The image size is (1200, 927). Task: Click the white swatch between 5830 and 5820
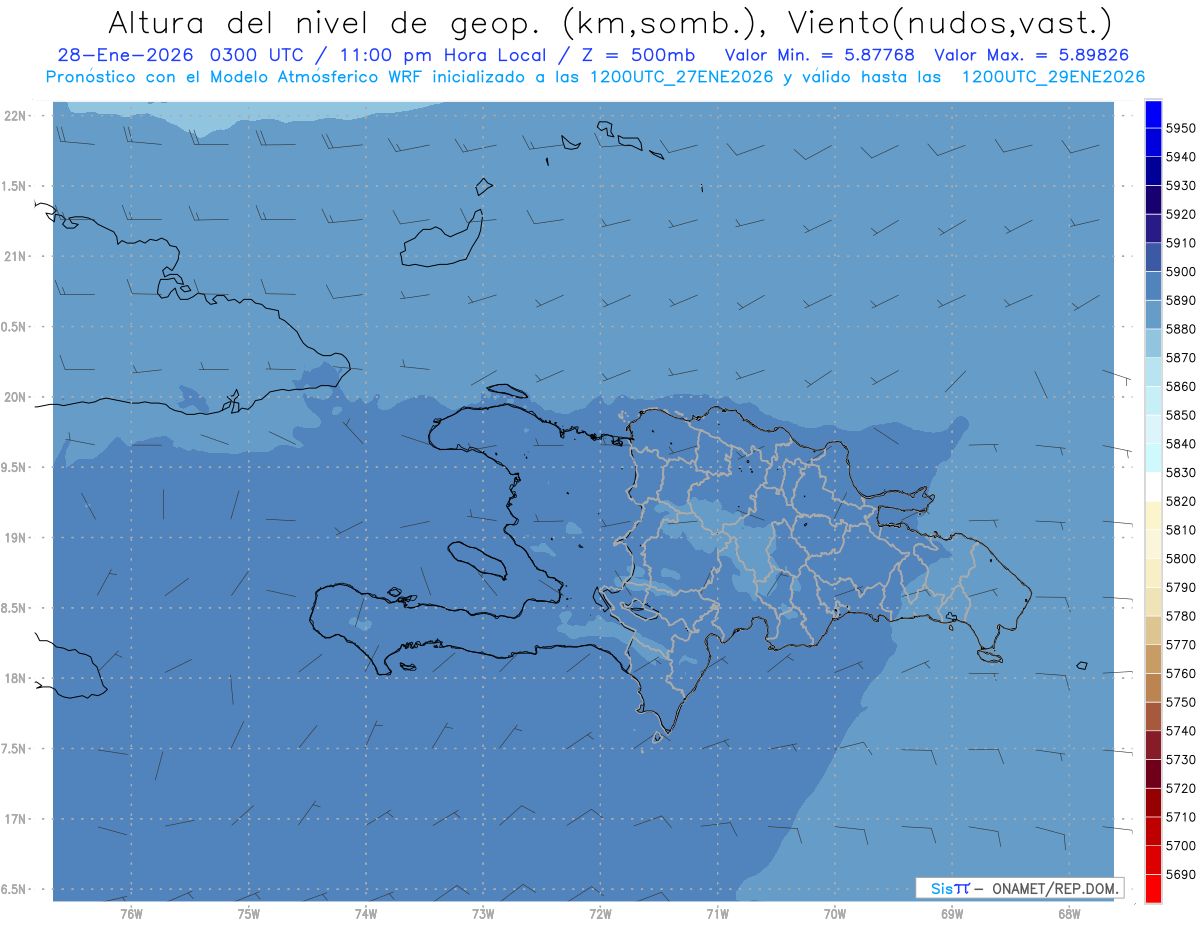[x=1153, y=487]
